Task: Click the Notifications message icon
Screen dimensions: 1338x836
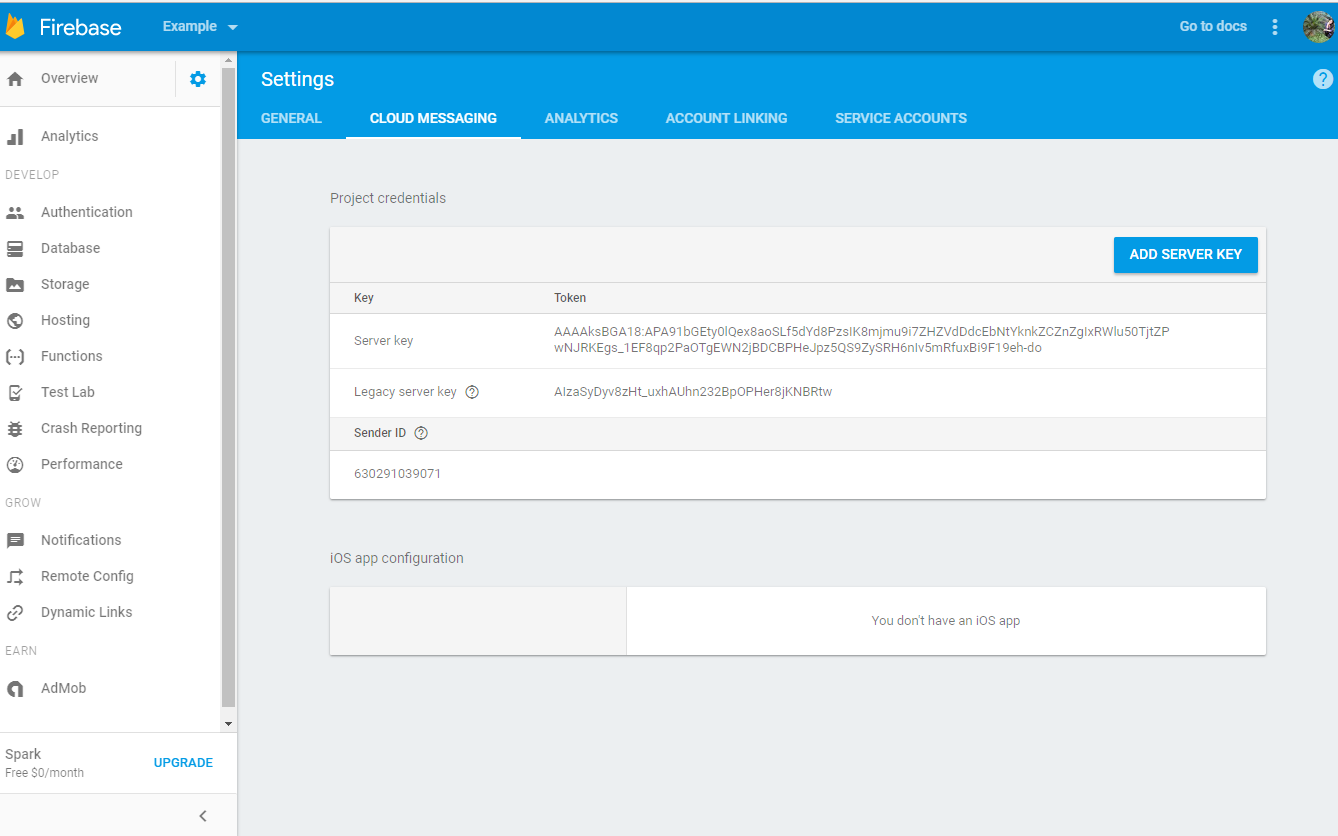Action: tap(15, 541)
